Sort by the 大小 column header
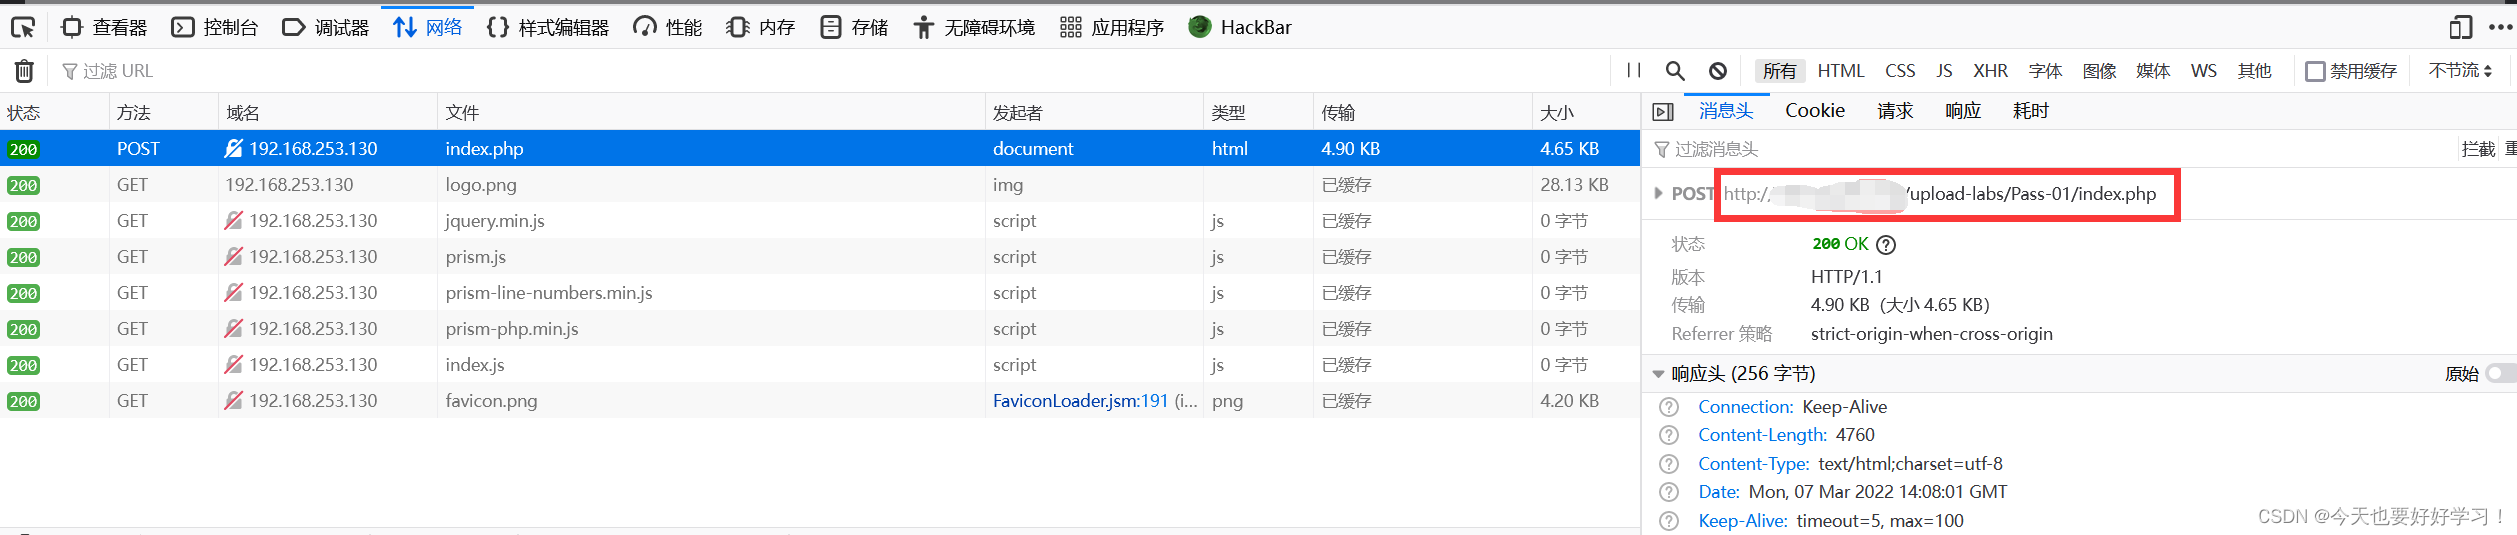The height and width of the screenshot is (535, 2517). [x=1585, y=112]
